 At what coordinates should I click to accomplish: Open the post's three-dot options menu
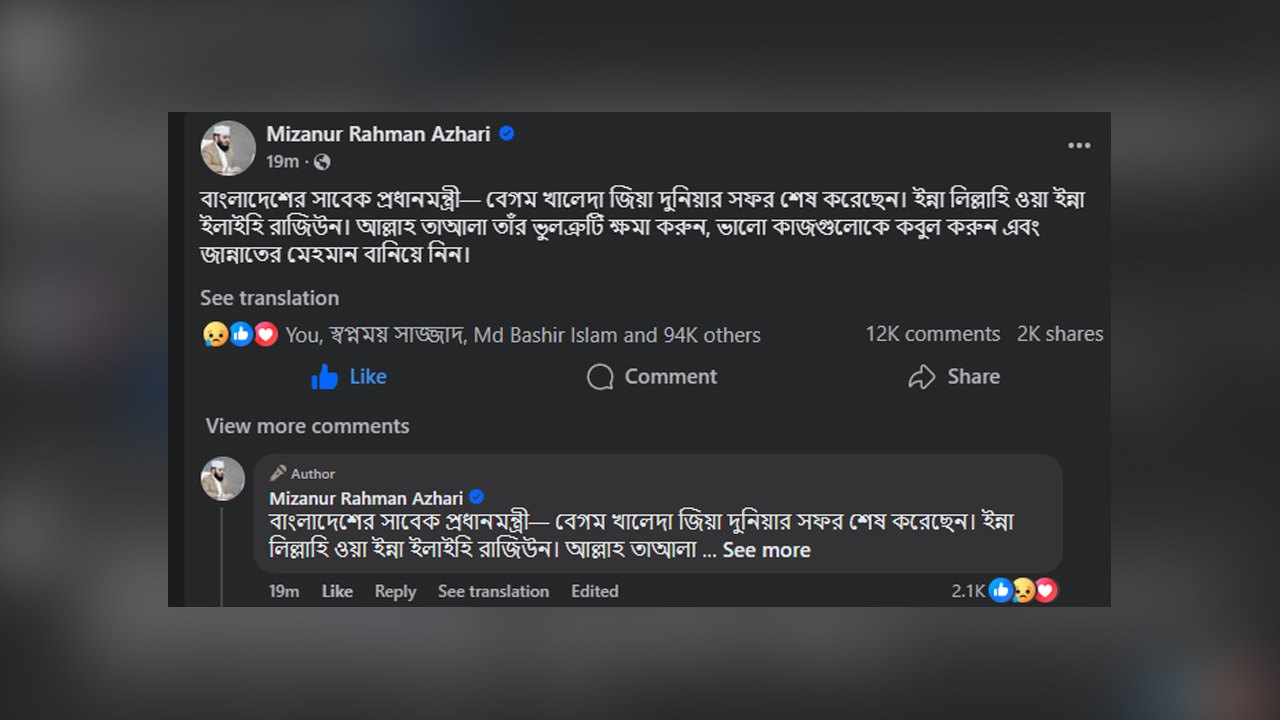(x=1079, y=146)
